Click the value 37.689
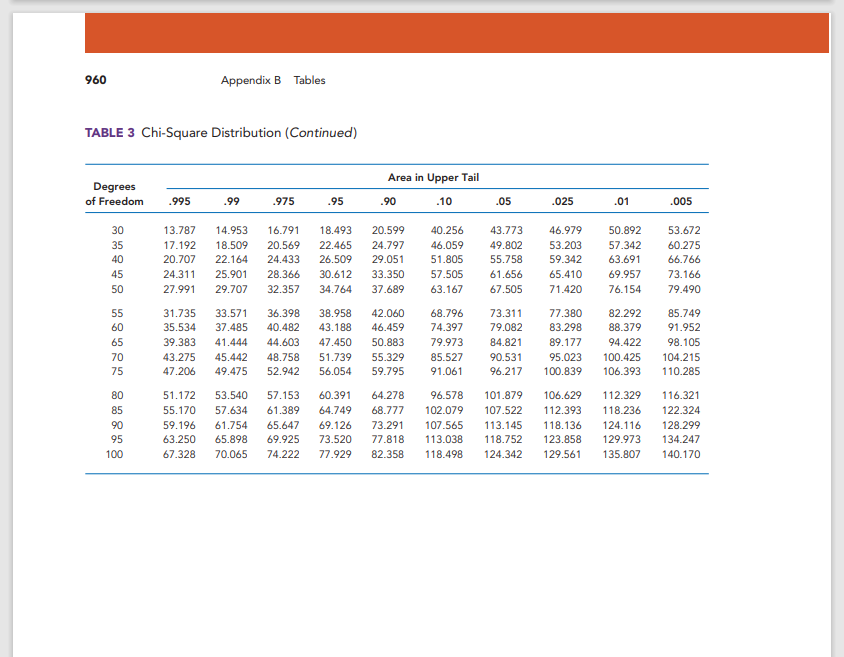 pyautogui.click(x=388, y=289)
